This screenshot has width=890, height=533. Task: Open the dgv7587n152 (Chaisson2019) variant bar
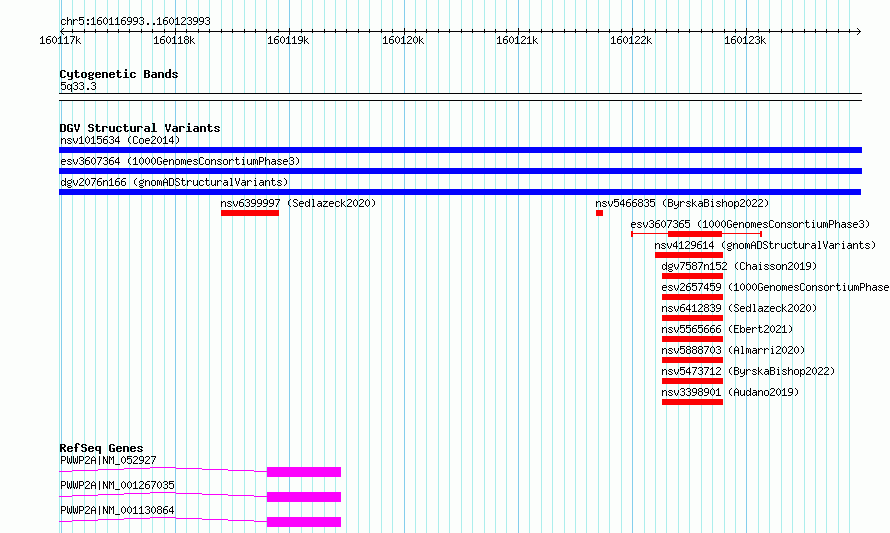click(692, 276)
